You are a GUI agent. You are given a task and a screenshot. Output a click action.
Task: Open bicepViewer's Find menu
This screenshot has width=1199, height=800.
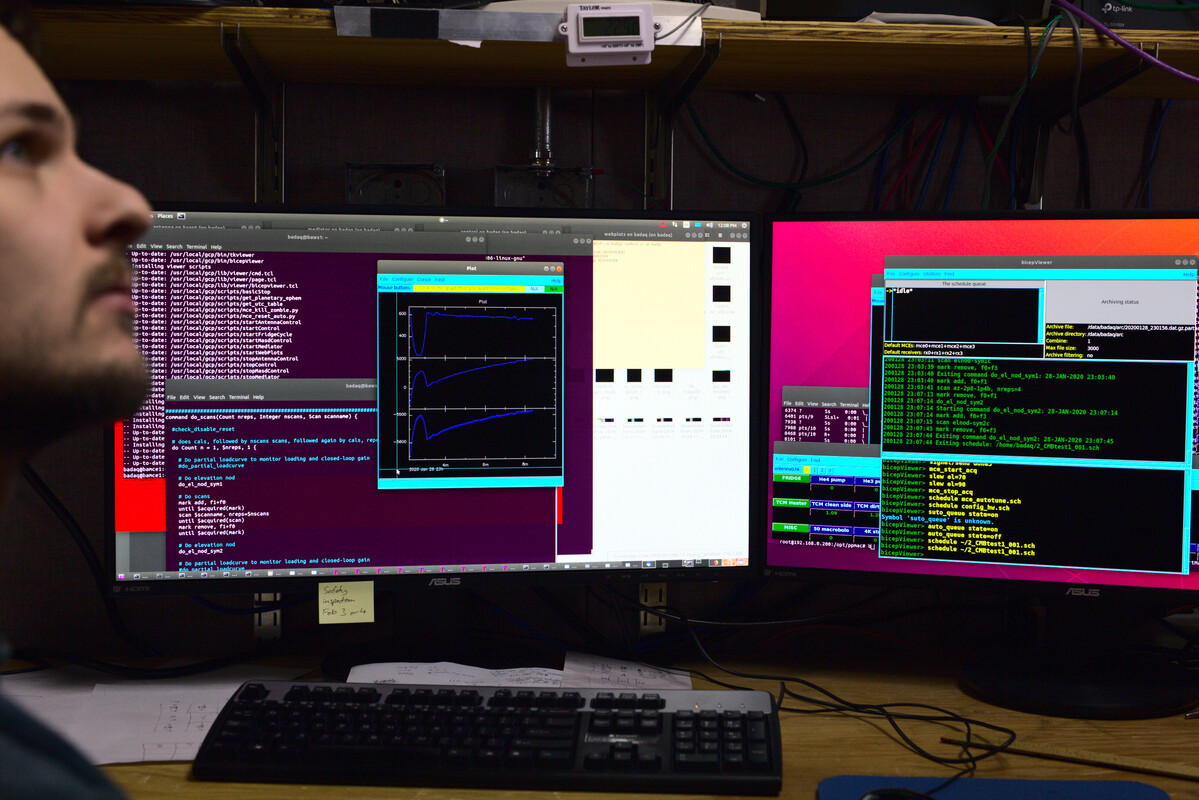pos(949,274)
